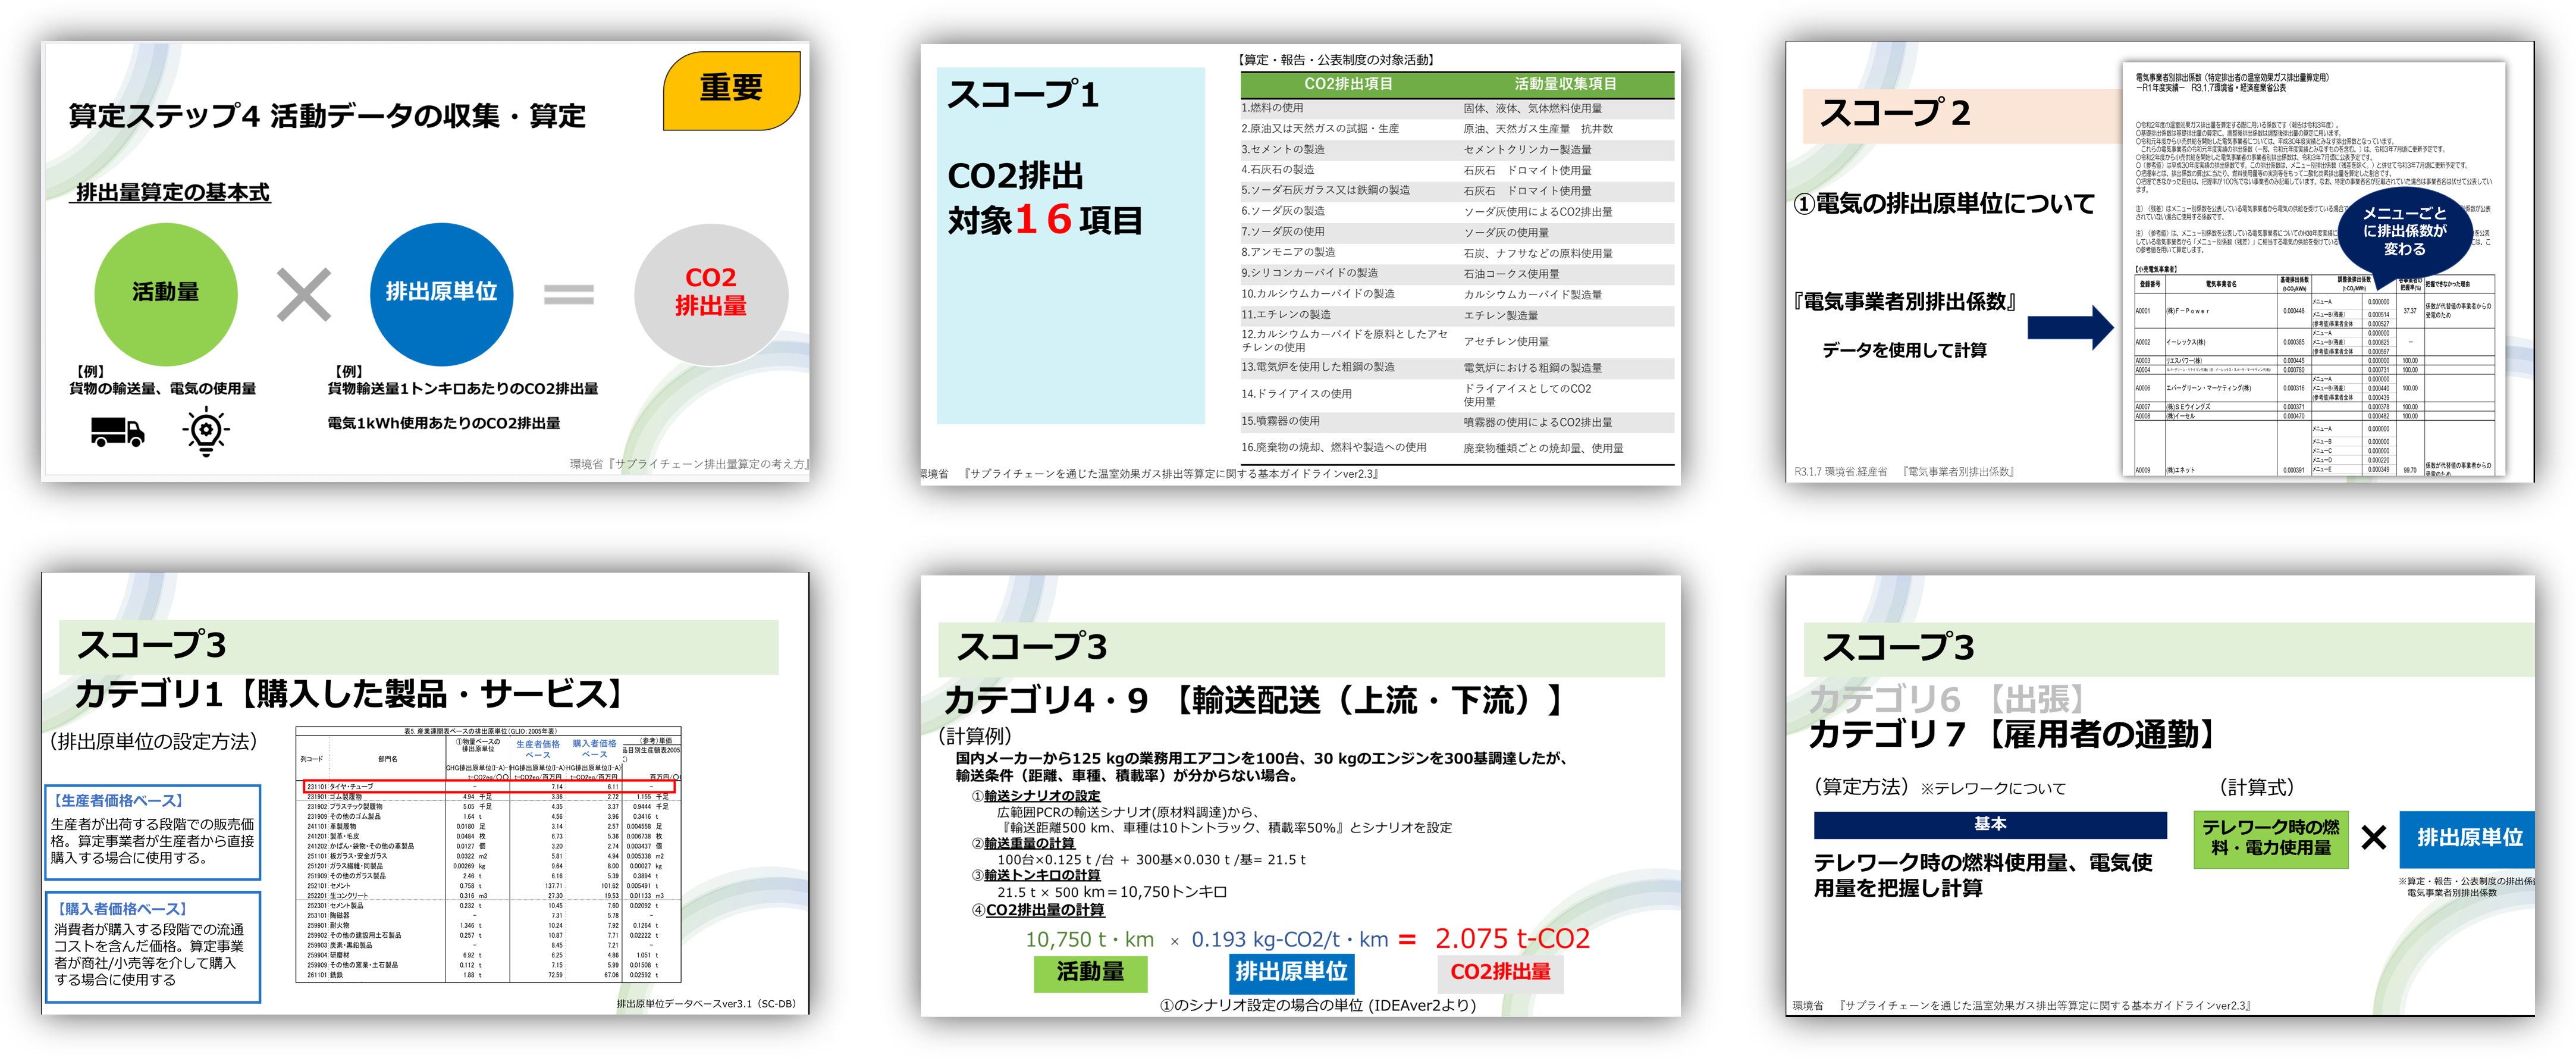Select the yellow 重要 badge
2576x1058 pixels.
click(x=731, y=90)
